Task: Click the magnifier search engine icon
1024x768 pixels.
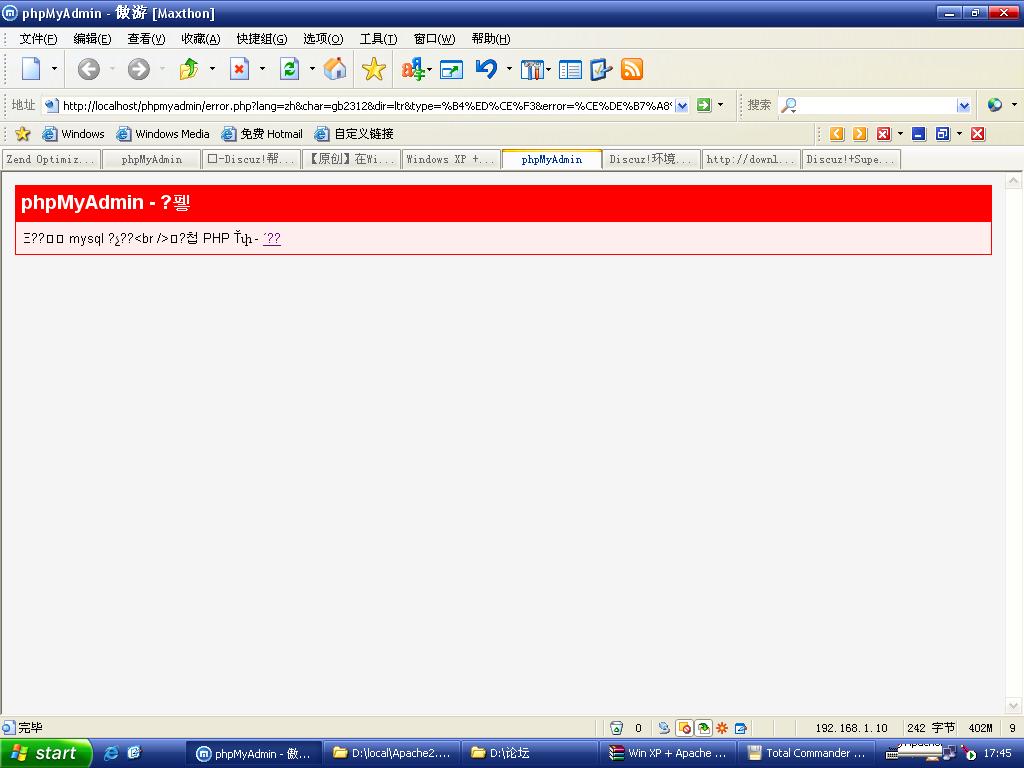Action: (789, 105)
